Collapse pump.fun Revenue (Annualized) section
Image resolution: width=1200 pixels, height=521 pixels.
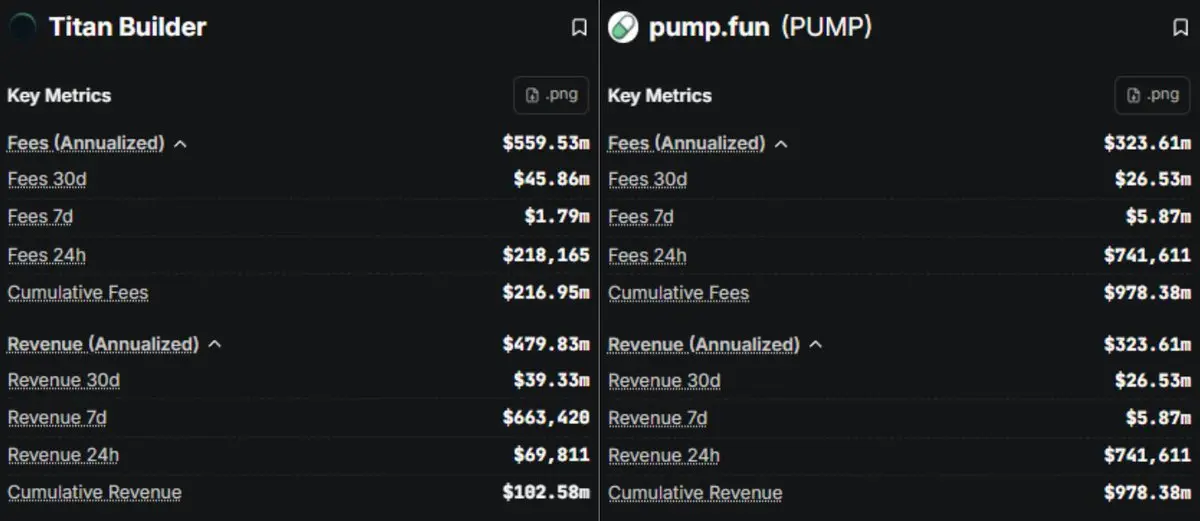point(815,345)
